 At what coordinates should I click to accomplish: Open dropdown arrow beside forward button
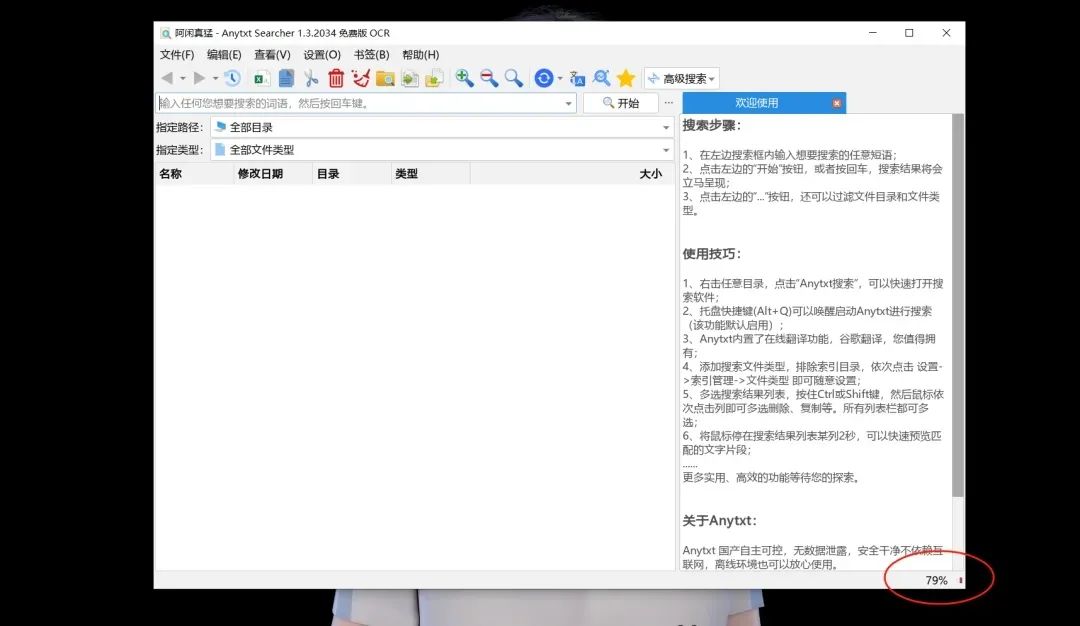point(216,79)
